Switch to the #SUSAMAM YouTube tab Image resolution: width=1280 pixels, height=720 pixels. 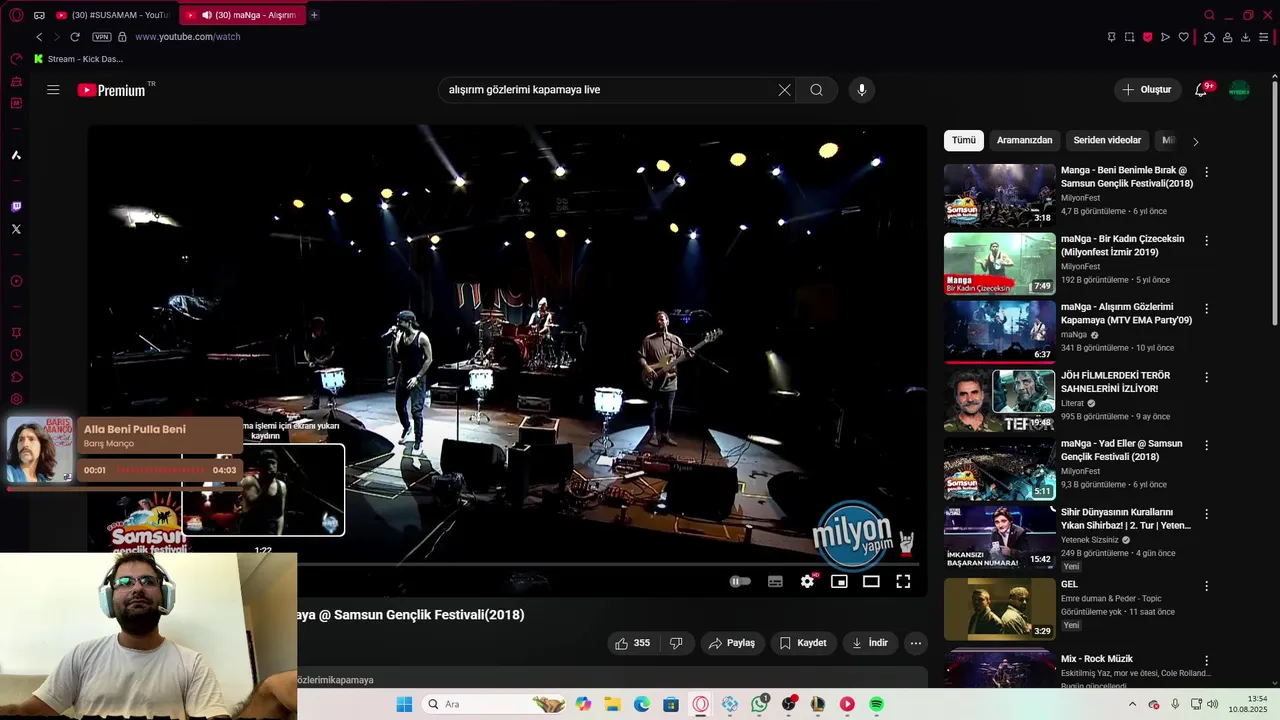tap(113, 15)
